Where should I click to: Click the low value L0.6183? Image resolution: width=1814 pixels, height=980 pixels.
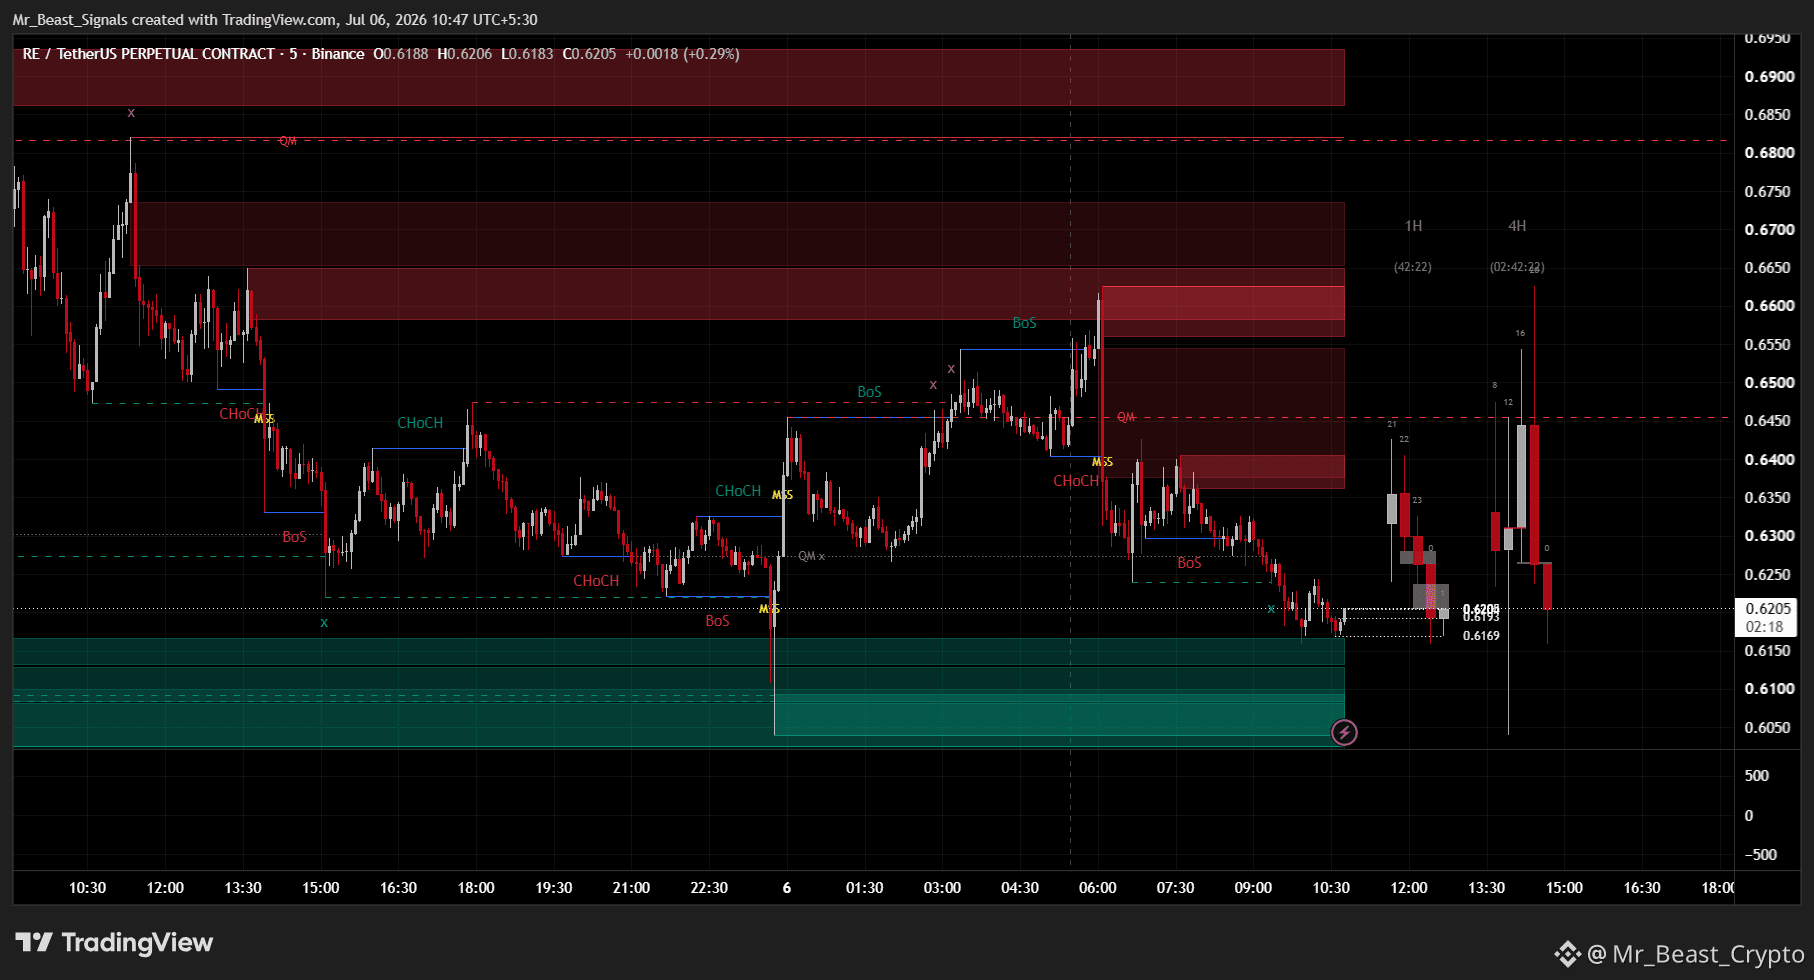pos(527,54)
